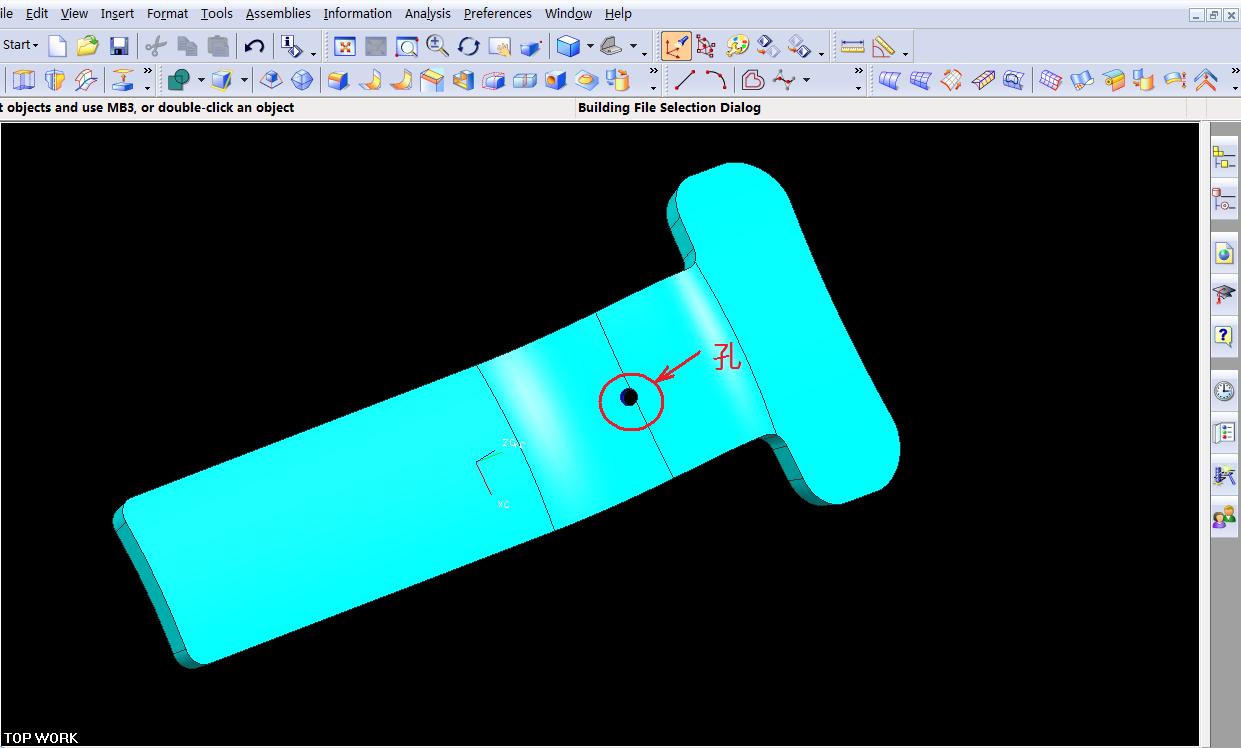1241x748 pixels.
Task: Click the Arc curve tool
Action: click(715, 80)
